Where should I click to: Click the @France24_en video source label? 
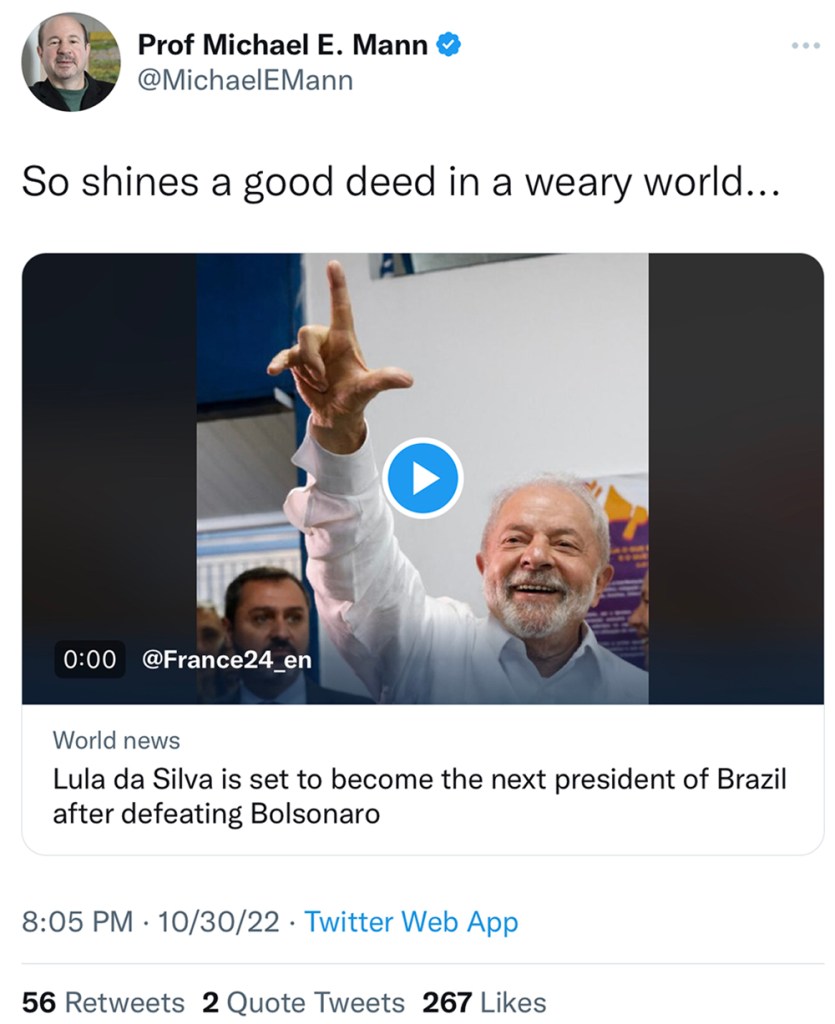pos(228,659)
